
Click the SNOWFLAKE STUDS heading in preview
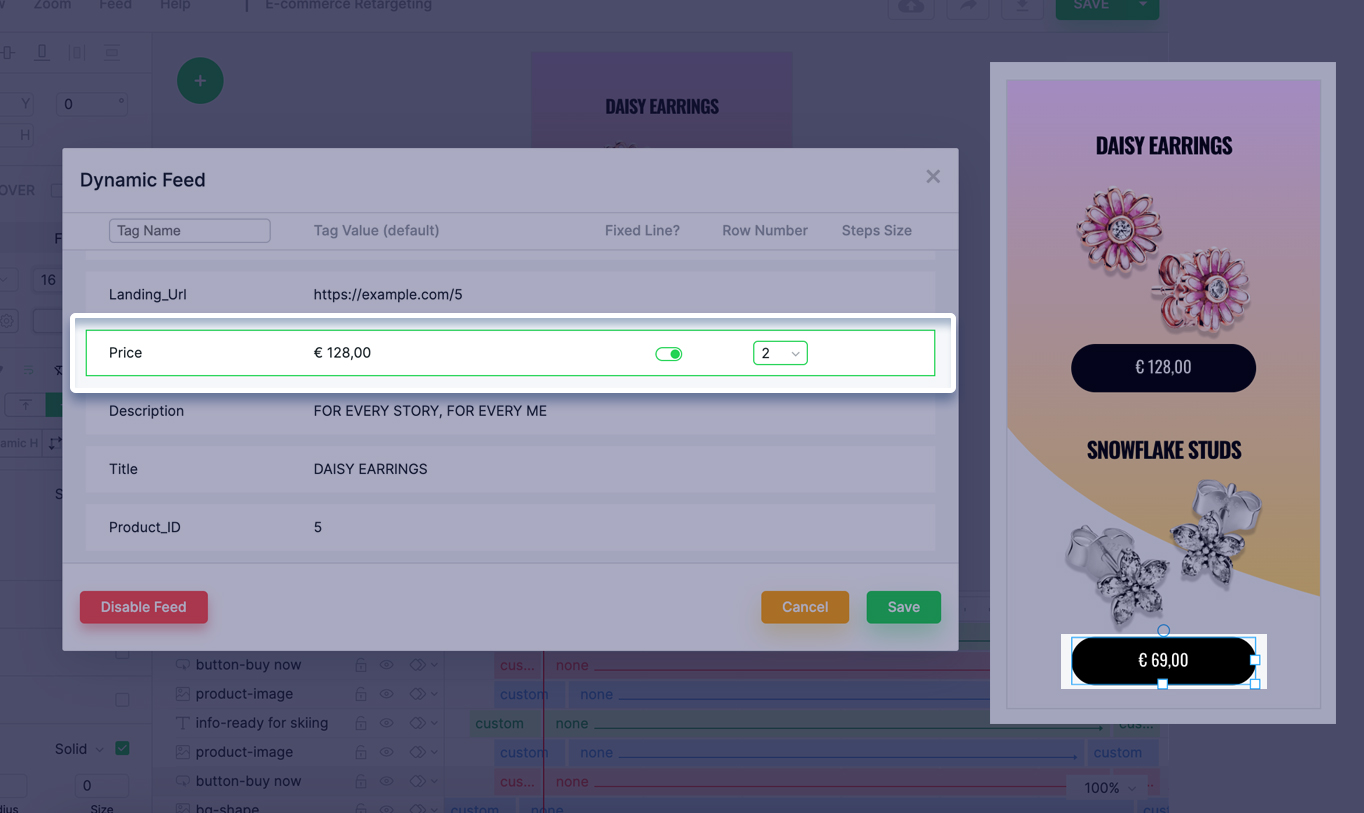click(1164, 450)
